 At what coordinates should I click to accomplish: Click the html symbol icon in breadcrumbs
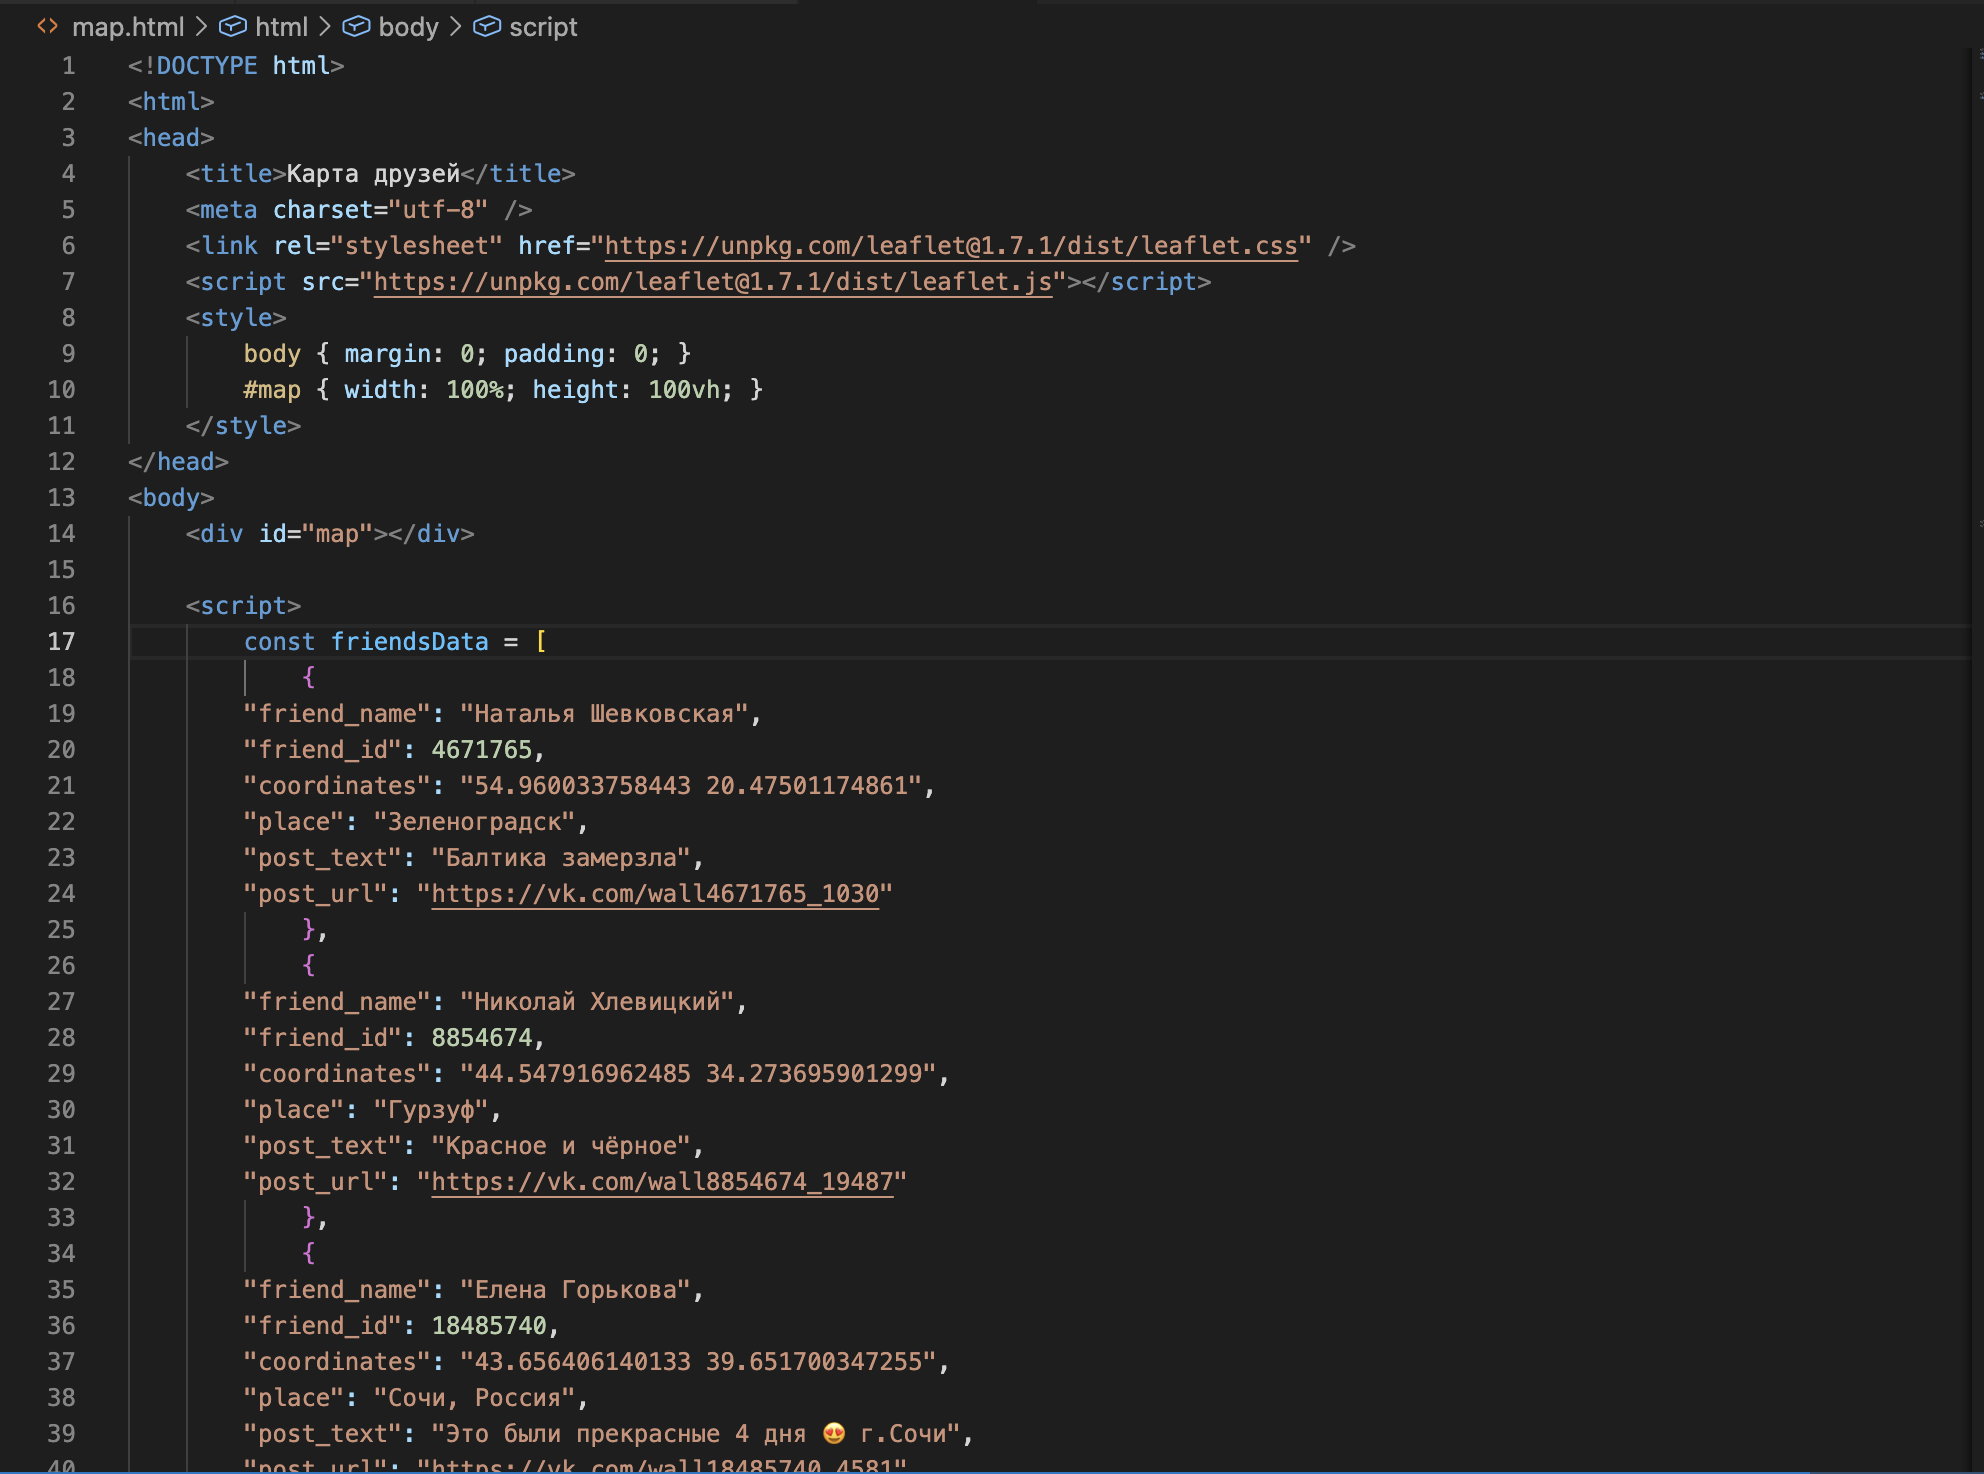232,27
